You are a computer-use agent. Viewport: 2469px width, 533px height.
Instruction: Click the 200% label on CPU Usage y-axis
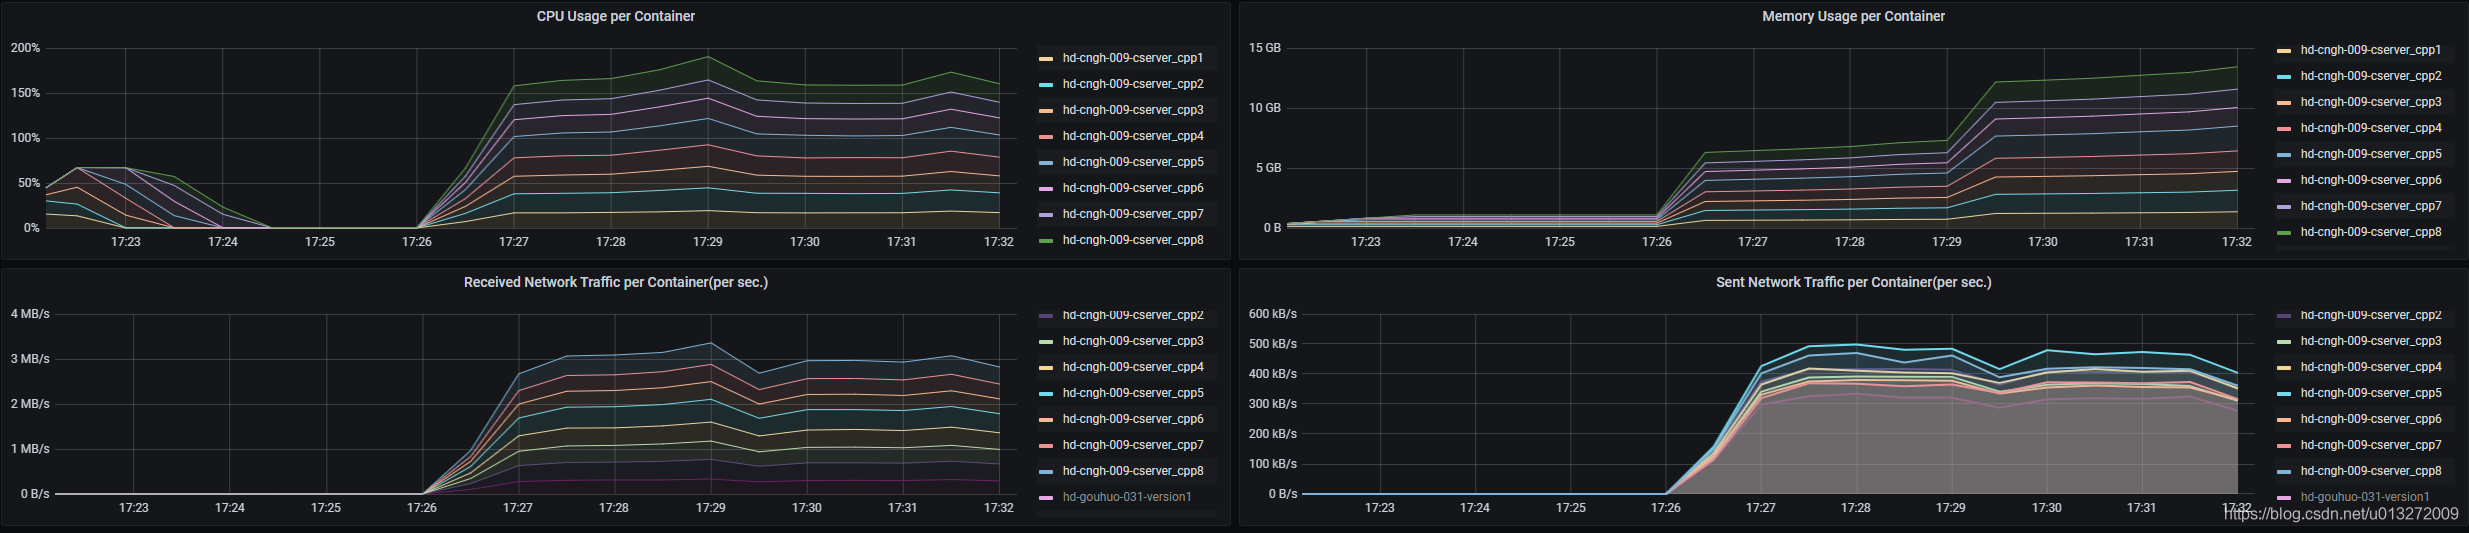[x=25, y=48]
